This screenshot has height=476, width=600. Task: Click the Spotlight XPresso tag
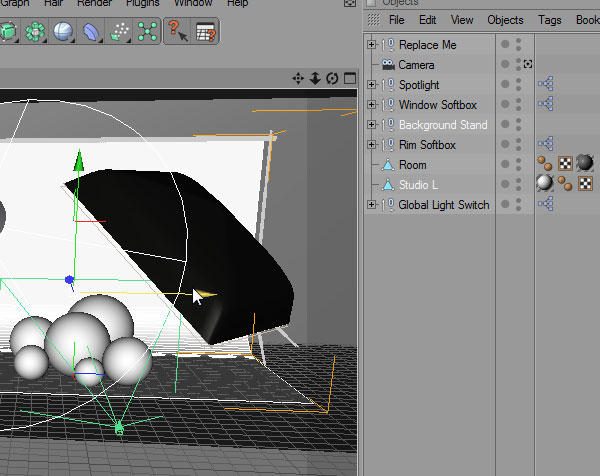[546, 84]
